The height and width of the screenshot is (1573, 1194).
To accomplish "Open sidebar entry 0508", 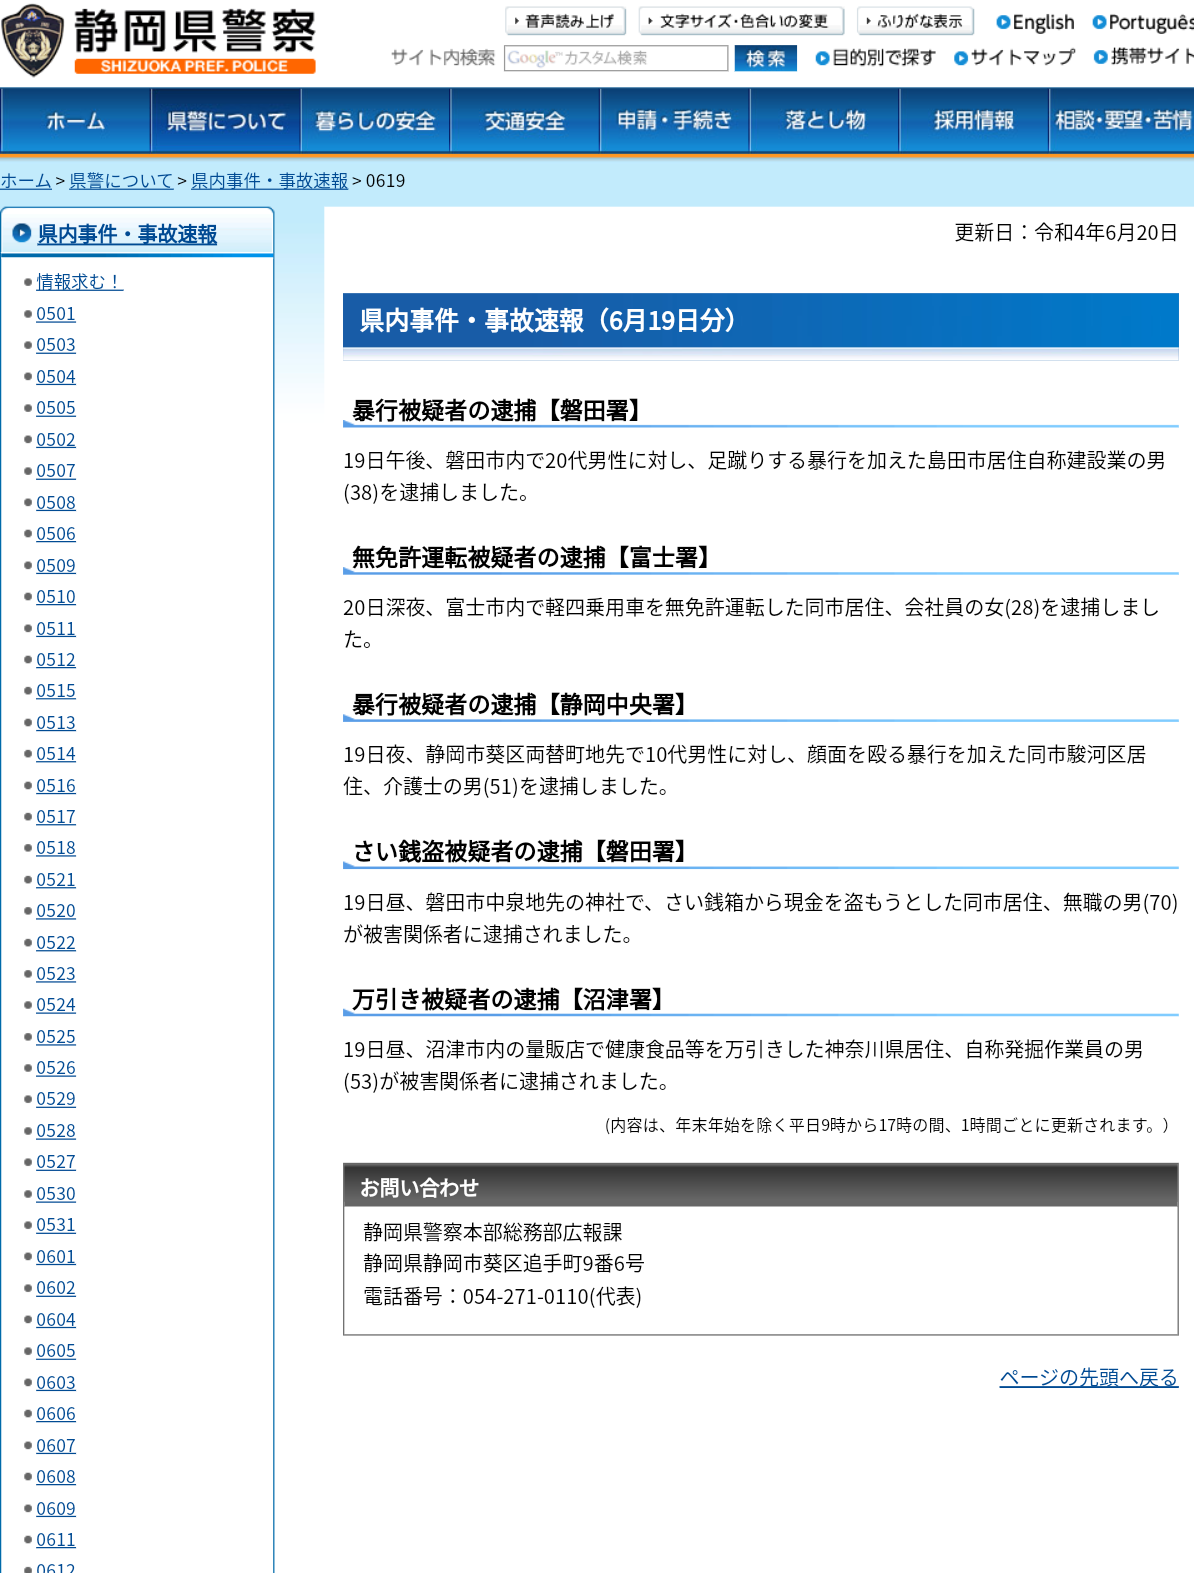I will pos(56,503).
